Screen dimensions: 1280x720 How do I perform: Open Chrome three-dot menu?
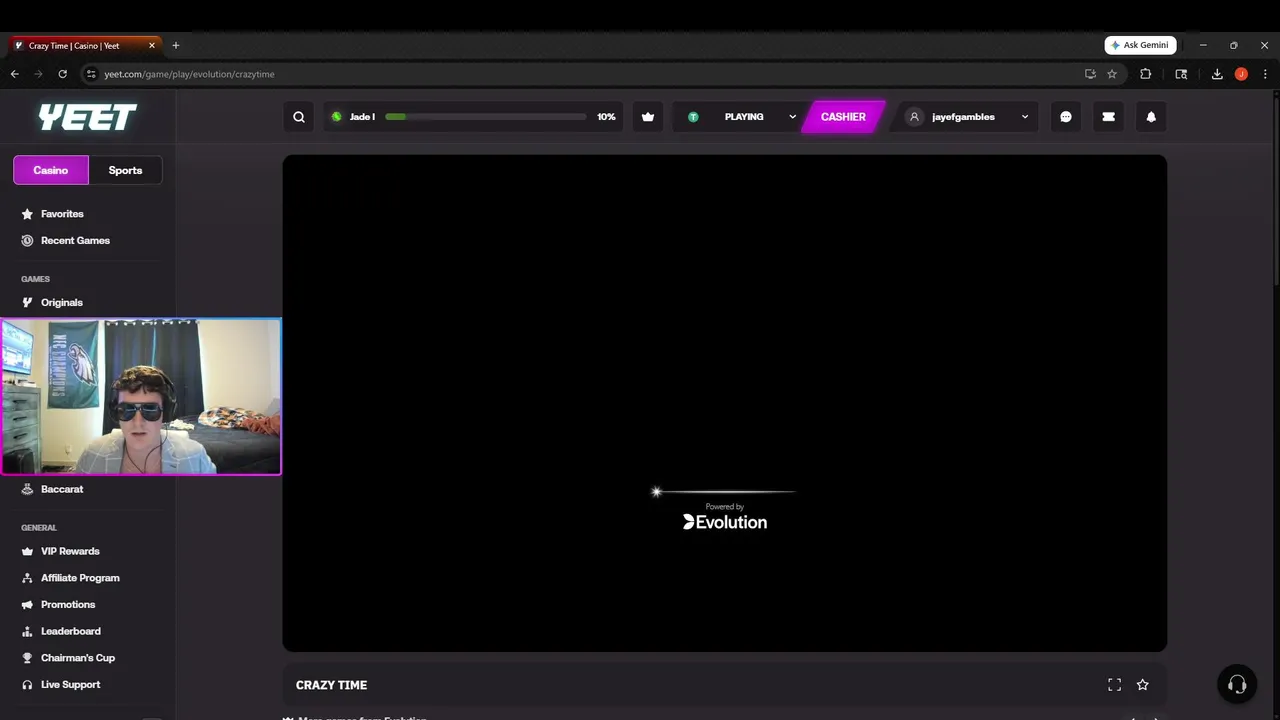1265,74
